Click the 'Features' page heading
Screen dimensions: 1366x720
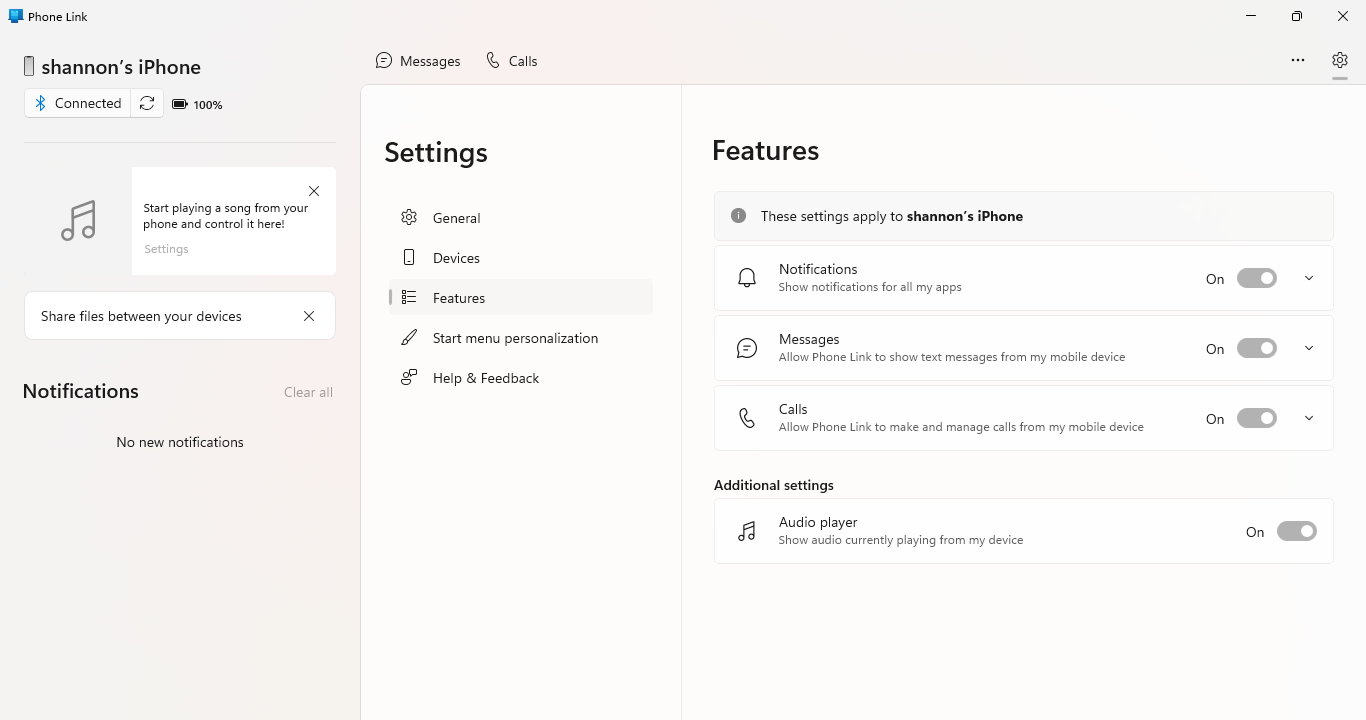click(766, 151)
